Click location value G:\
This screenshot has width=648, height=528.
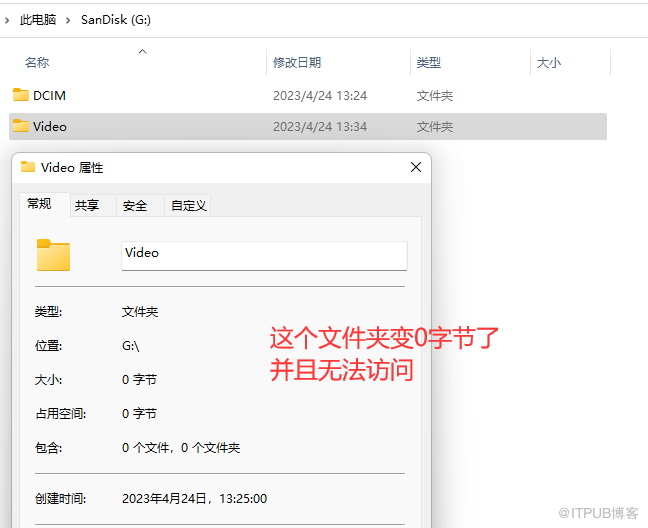[131, 345]
